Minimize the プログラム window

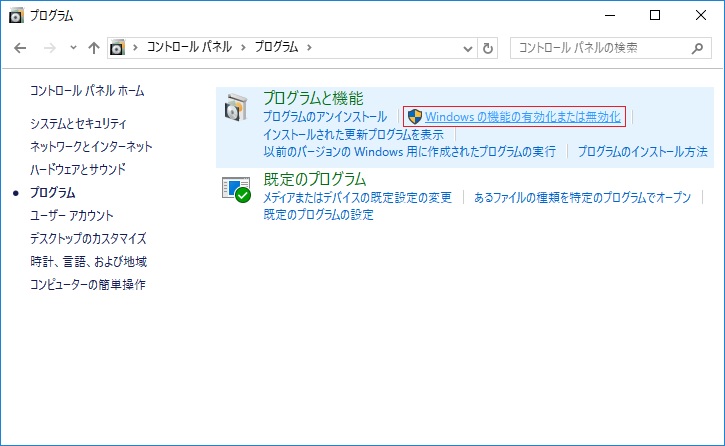pyautogui.click(x=610, y=15)
